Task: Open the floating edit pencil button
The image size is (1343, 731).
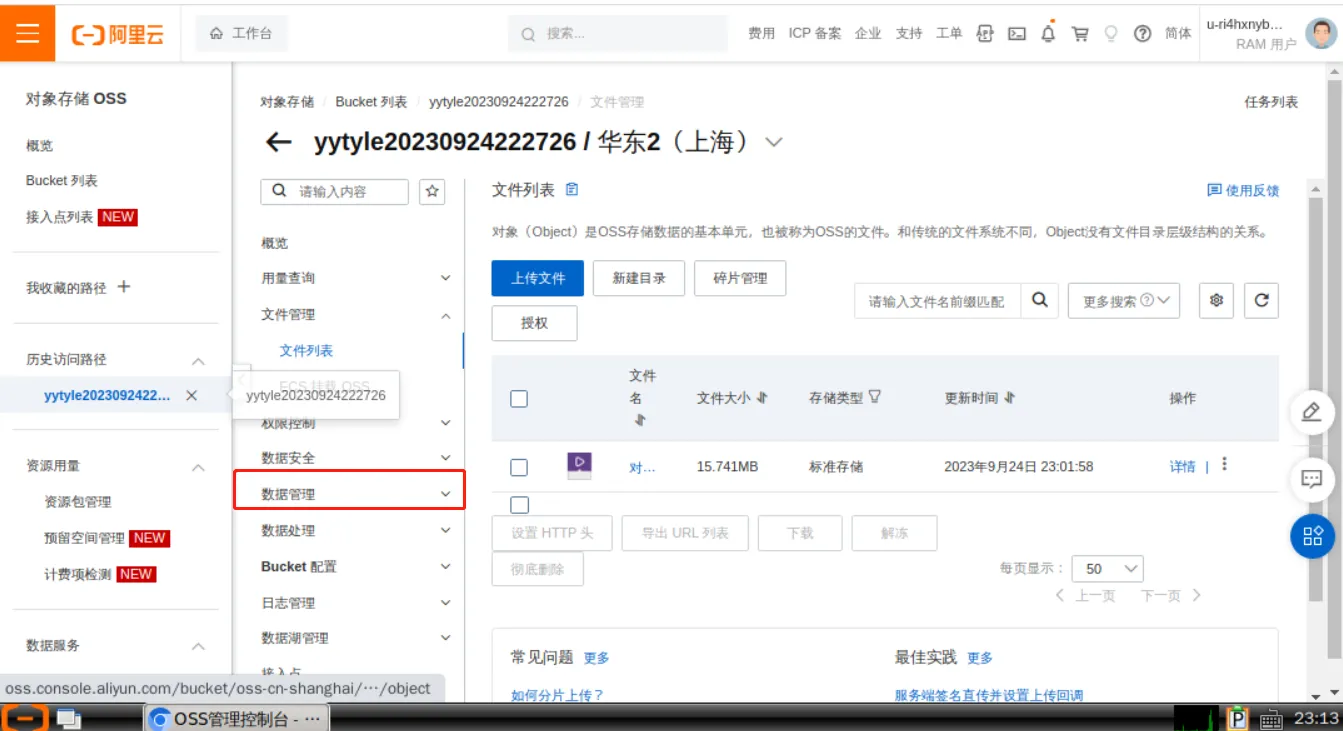Action: point(1312,412)
